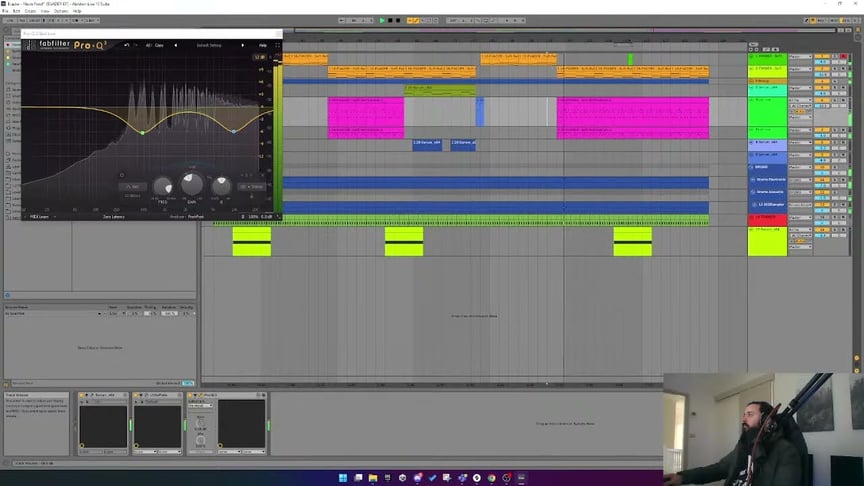
Task: Open the Zero Latency processing mode menu
Action: pyautogui.click(x=114, y=217)
